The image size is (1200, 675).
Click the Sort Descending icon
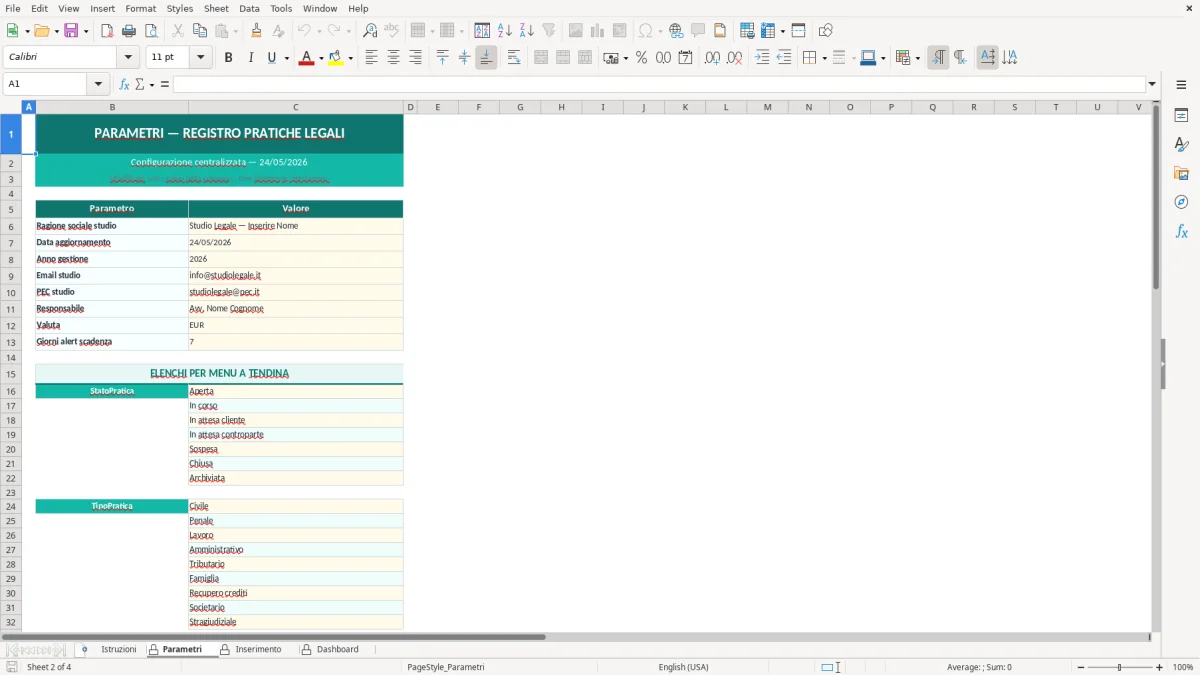pyautogui.click(x=527, y=31)
